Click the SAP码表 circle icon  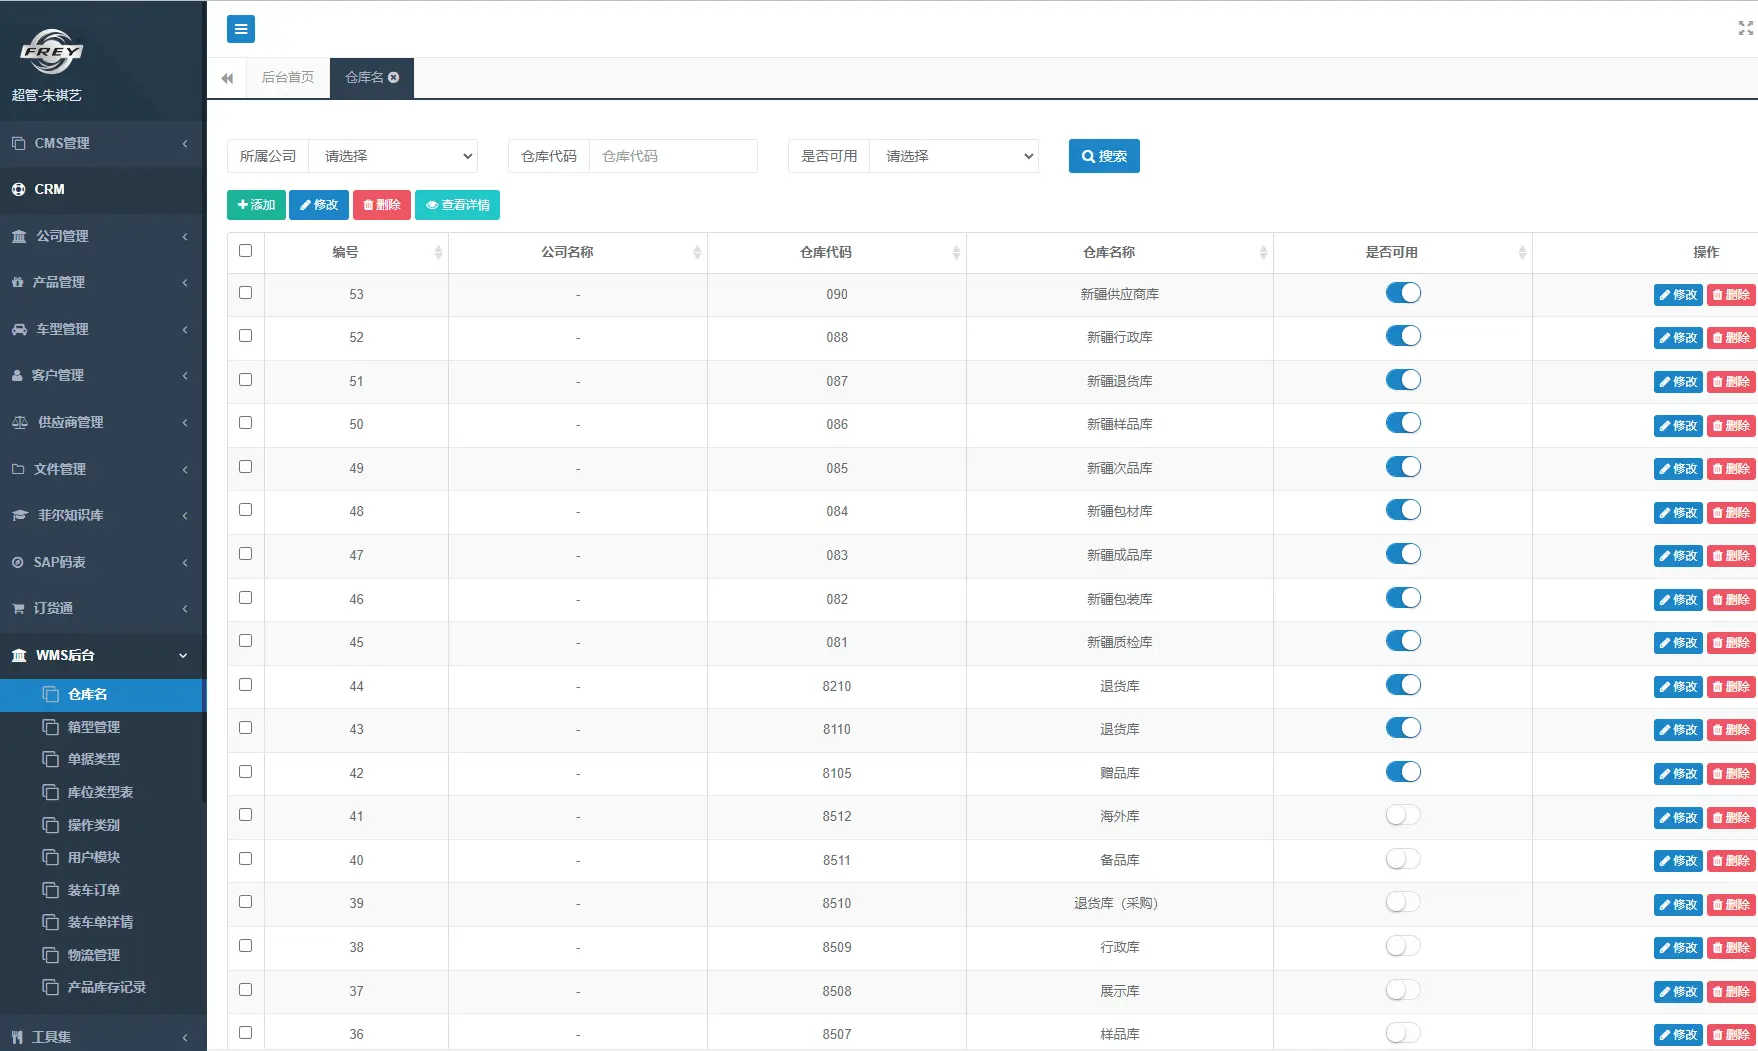pos(18,562)
